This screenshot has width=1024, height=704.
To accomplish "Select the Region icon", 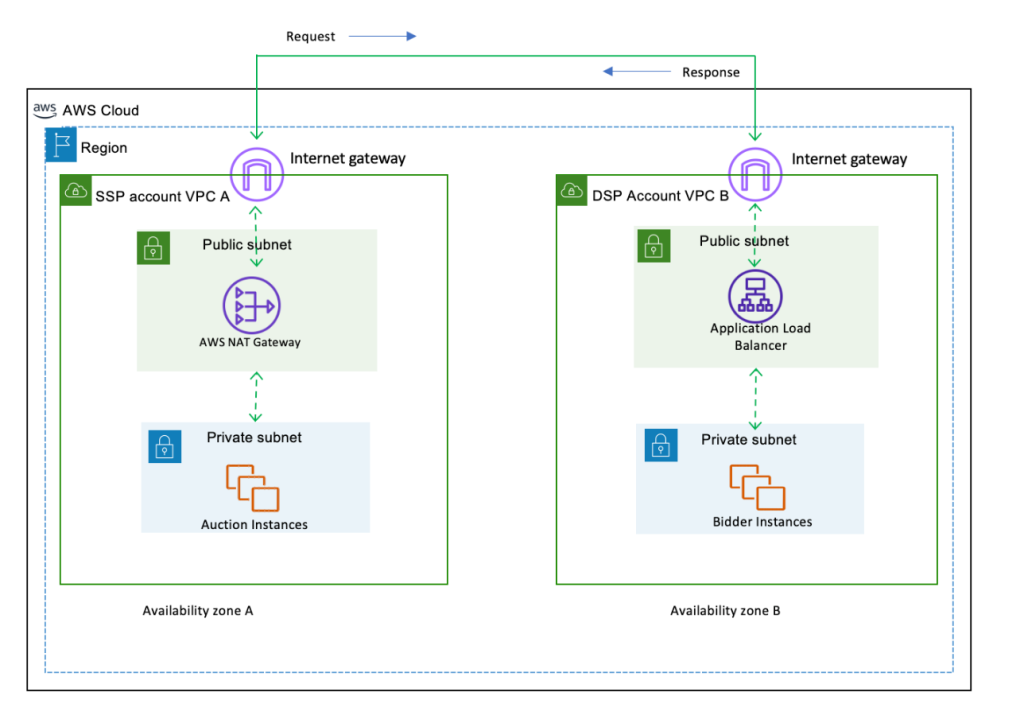I will point(60,144).
